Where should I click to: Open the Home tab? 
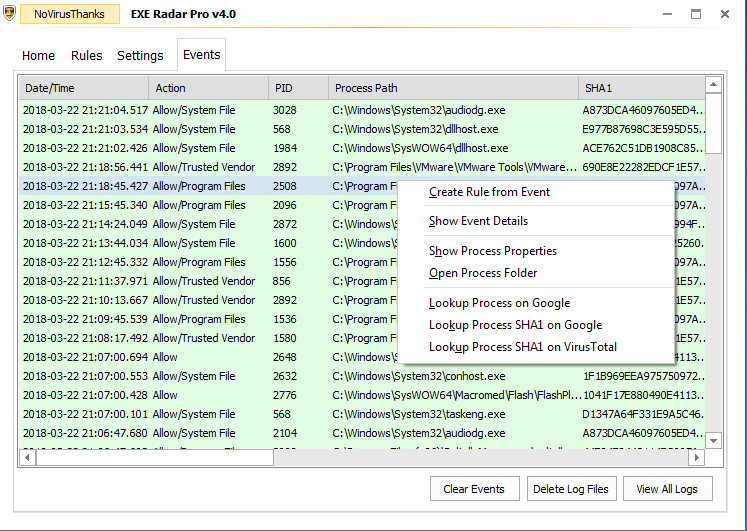(38, 56)
